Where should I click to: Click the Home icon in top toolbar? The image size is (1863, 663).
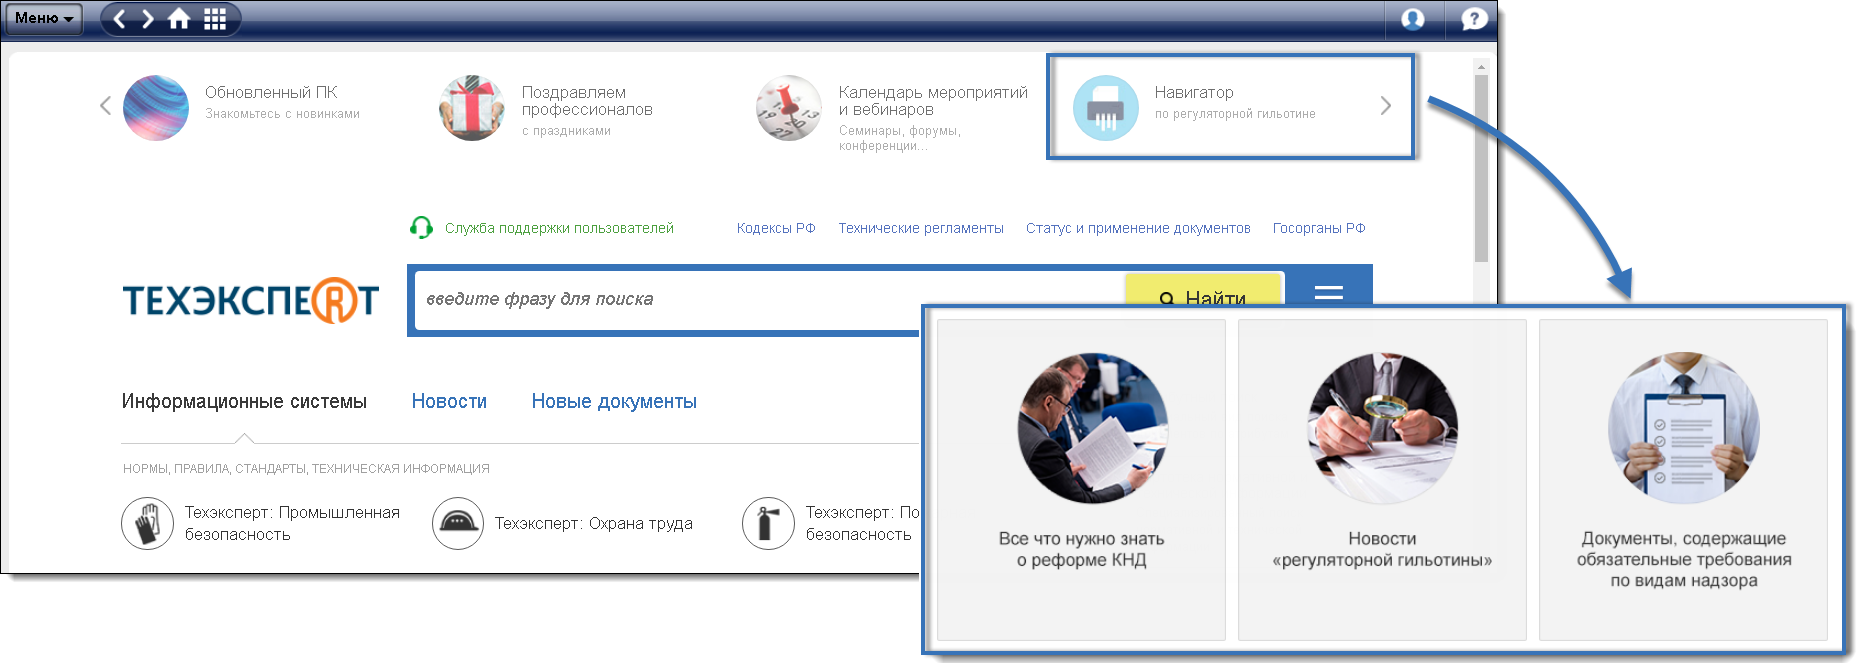coord(179,19)
